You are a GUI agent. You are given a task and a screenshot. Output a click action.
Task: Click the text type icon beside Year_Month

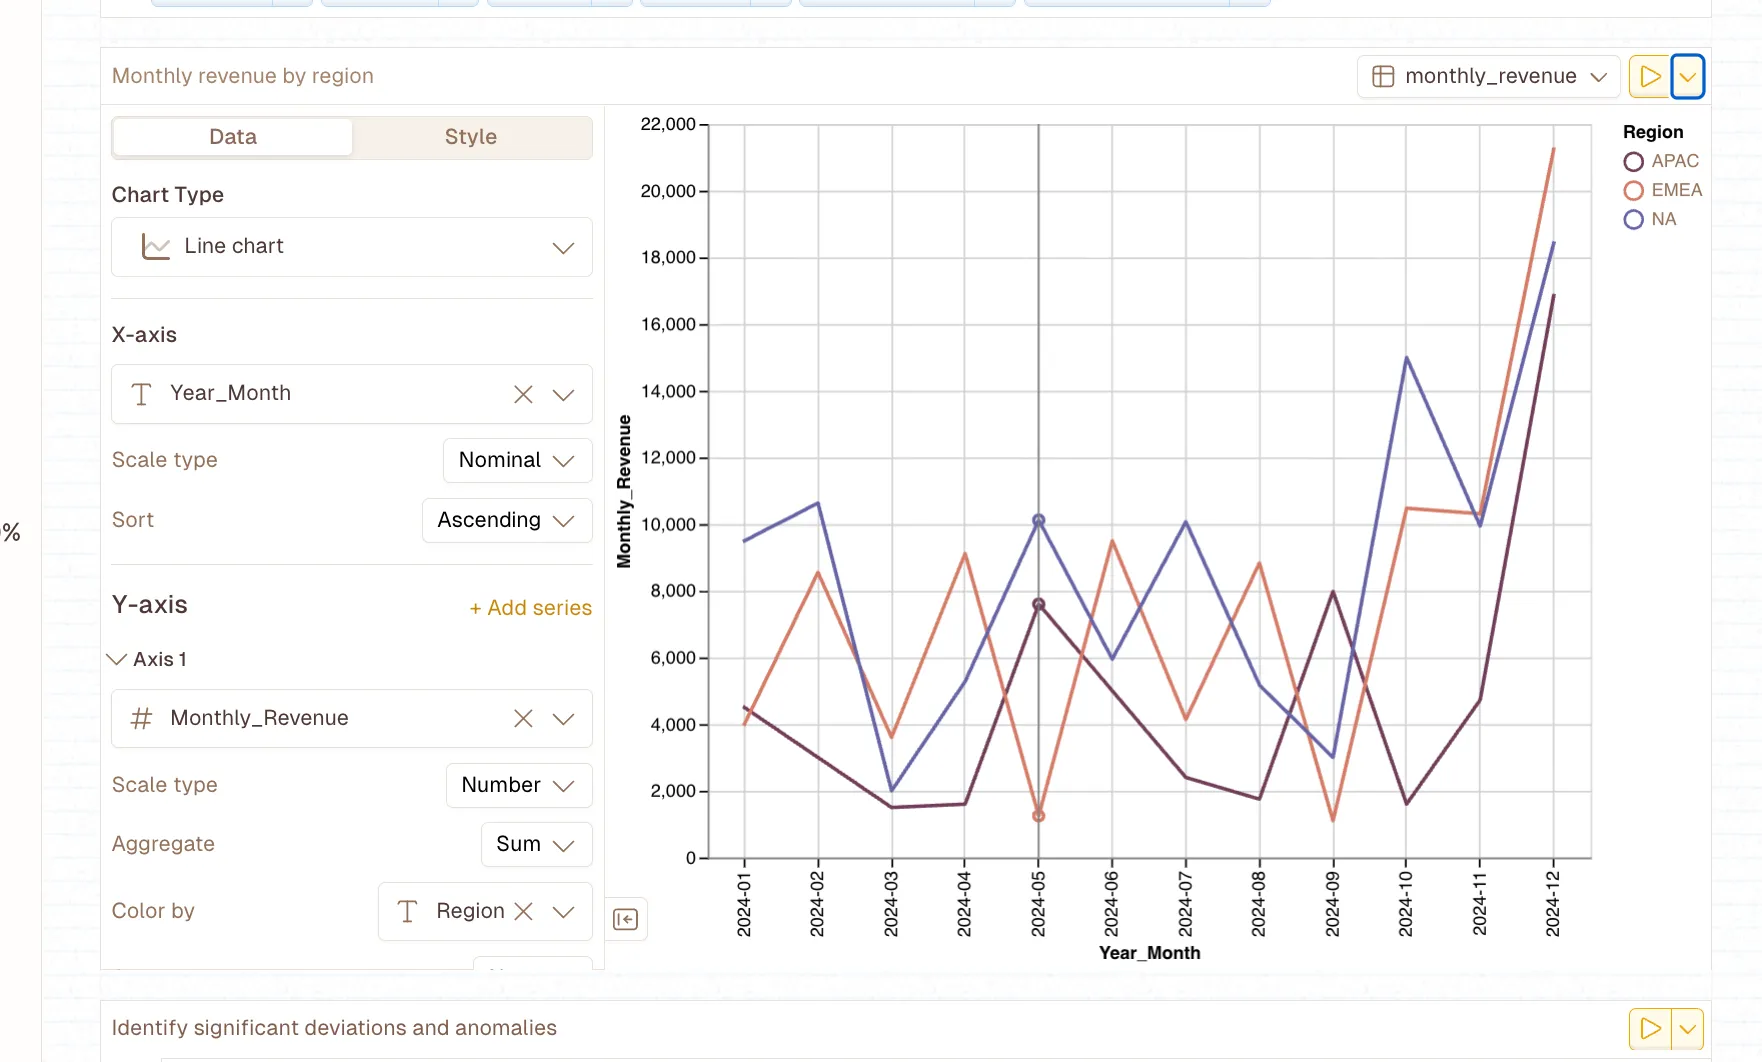click(141, 393)
